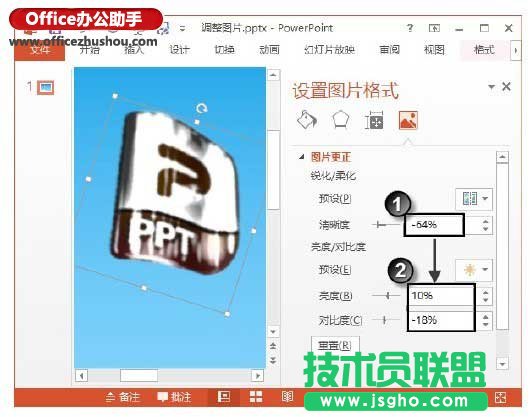Click the horizontal scrollbar thumb
This screenshot has height=417, width=531.
[x=139, y=375]
